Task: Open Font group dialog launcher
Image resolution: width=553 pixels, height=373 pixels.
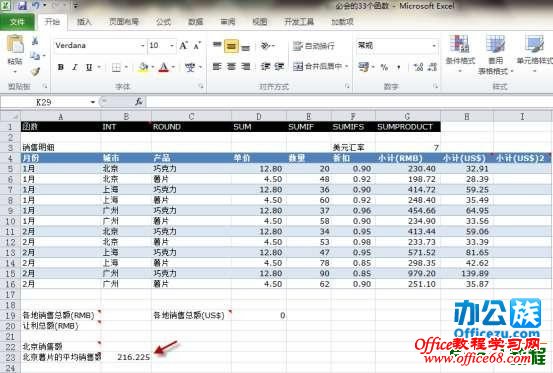Action: tap(201, 86)
